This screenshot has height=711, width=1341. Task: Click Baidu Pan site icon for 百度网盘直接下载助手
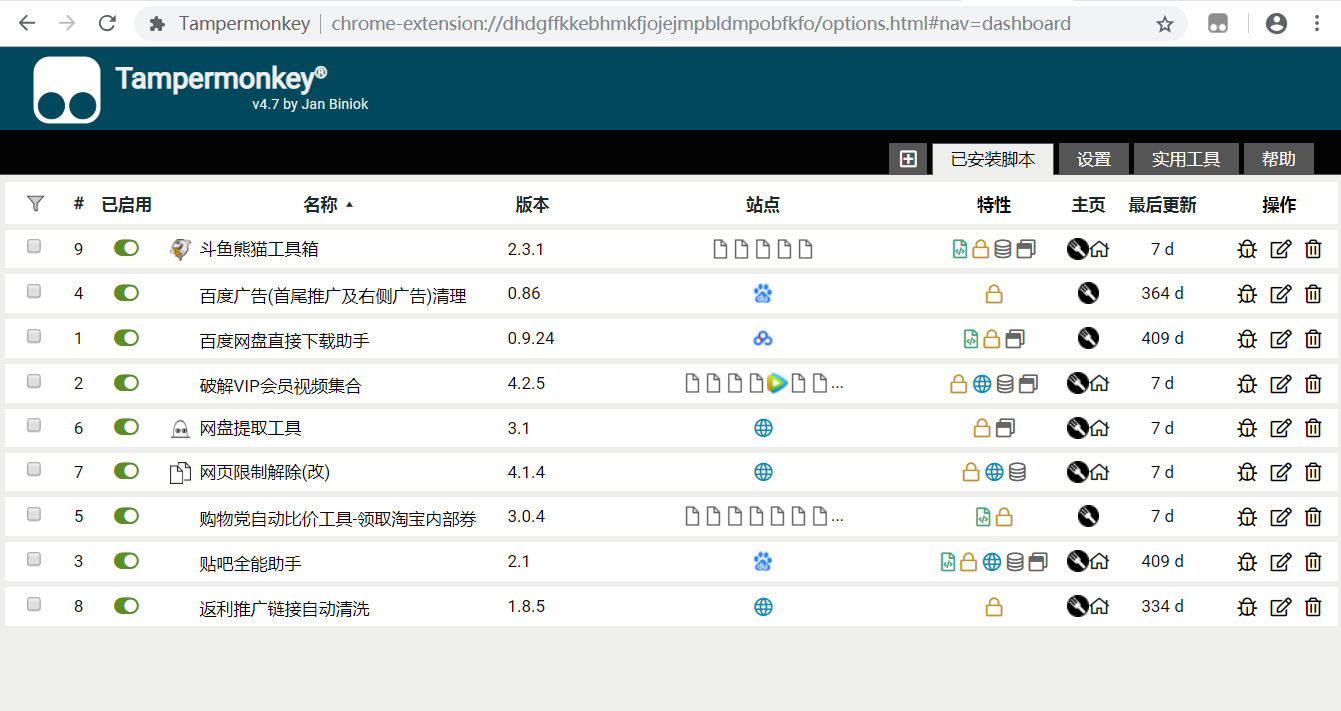763,339
